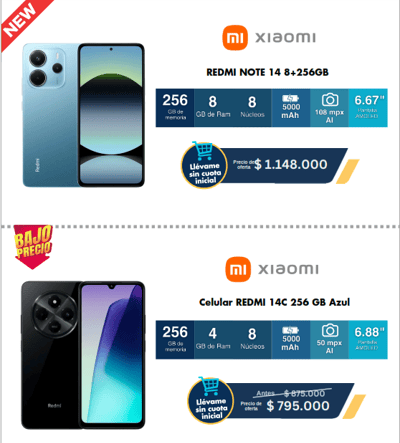400x443 pixels.
Task: Click the 5000 mAh battery icon for Redmi 14C
Action: tap(290, 330)
